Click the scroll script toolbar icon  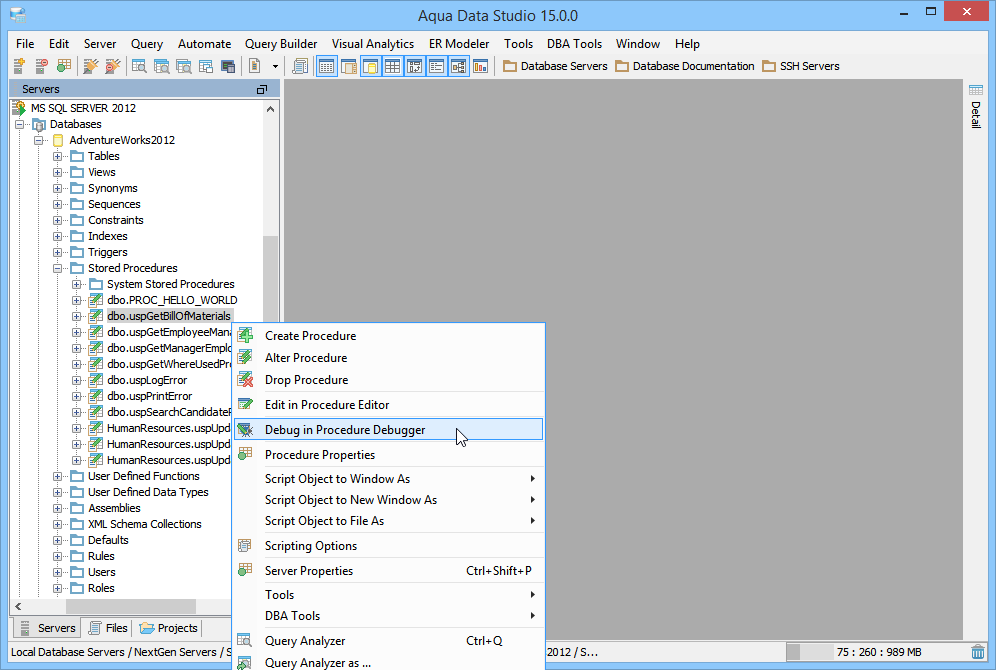300,65
